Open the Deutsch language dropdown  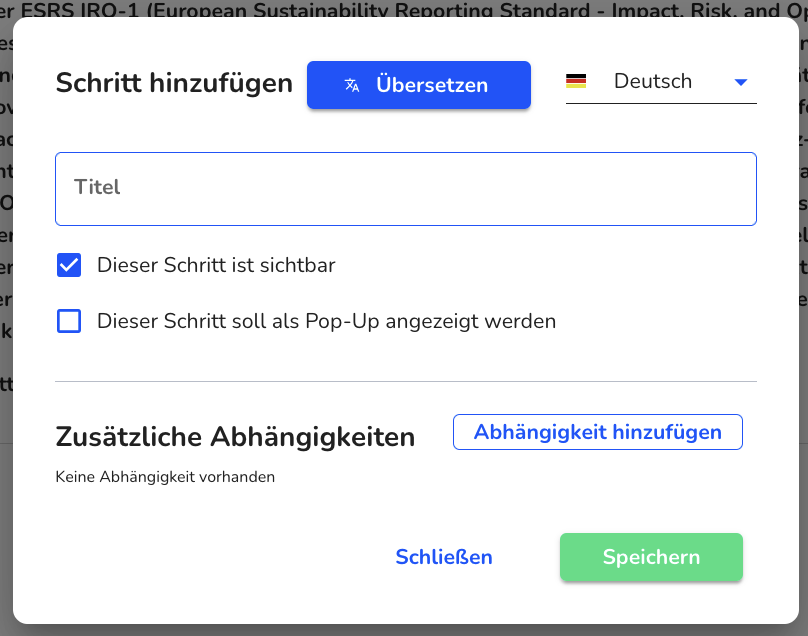(x=661, y=81)
